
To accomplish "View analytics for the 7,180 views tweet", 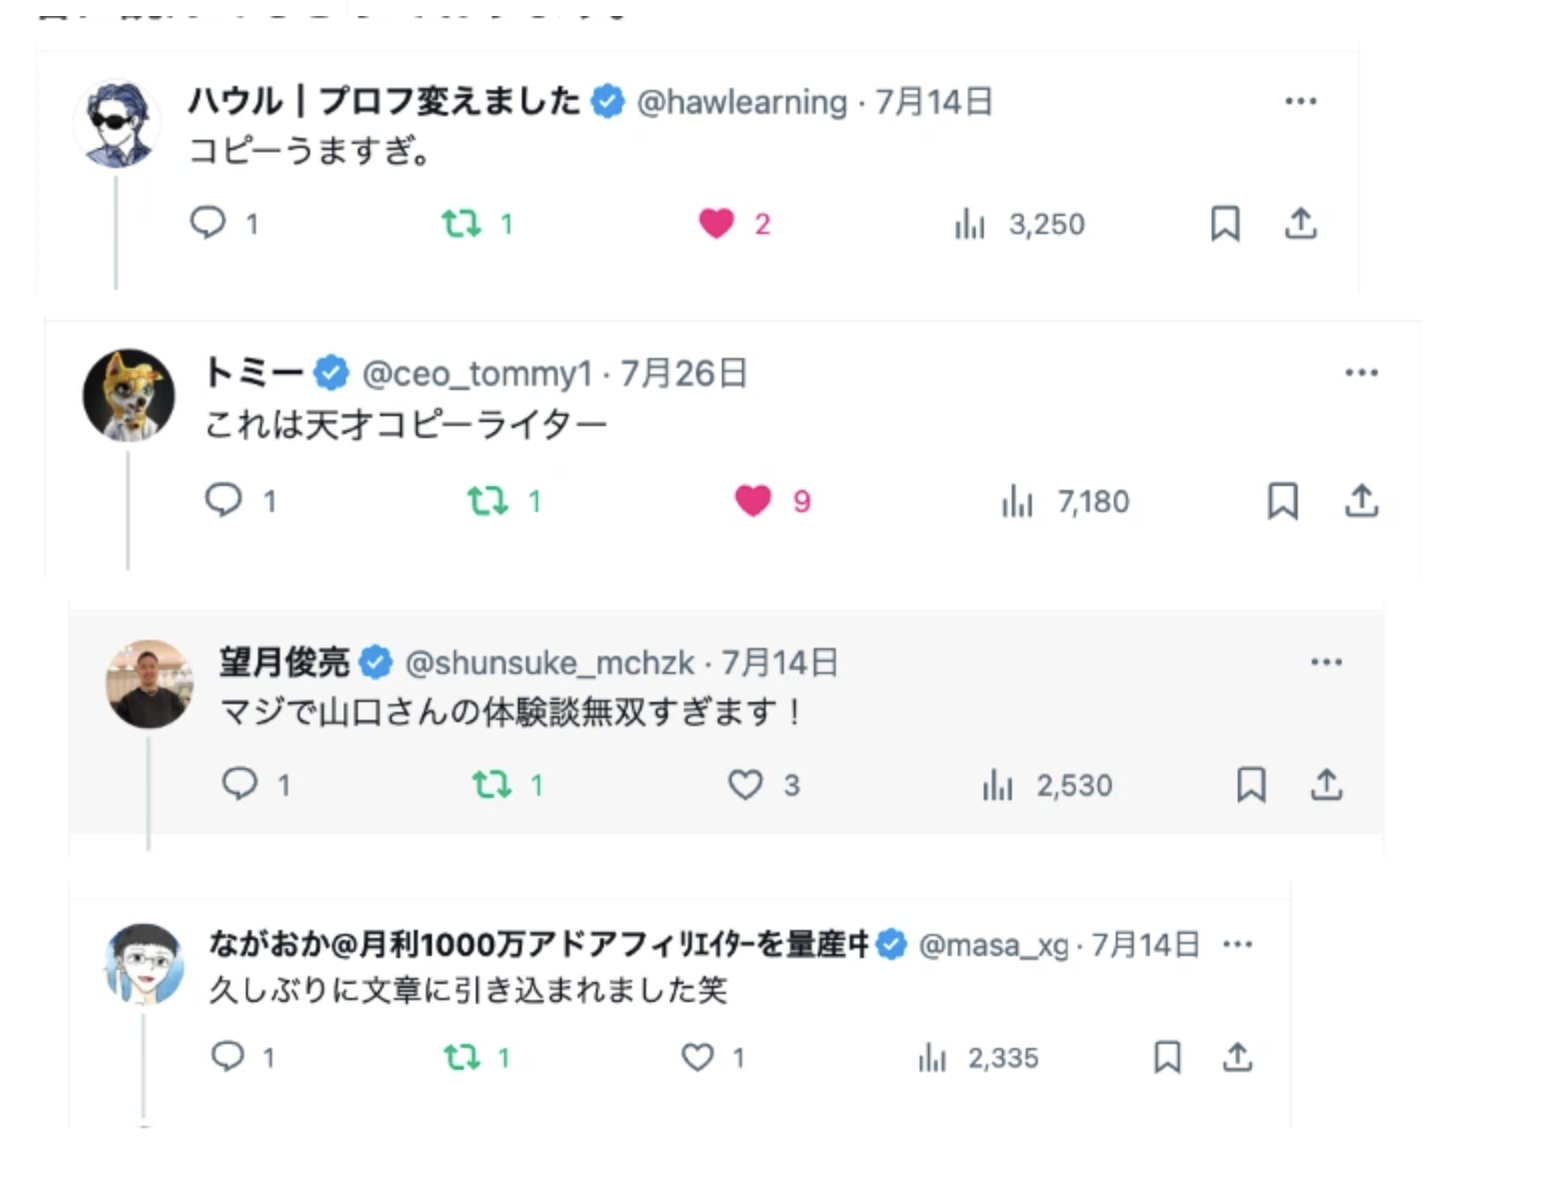I will [1018, 501].
